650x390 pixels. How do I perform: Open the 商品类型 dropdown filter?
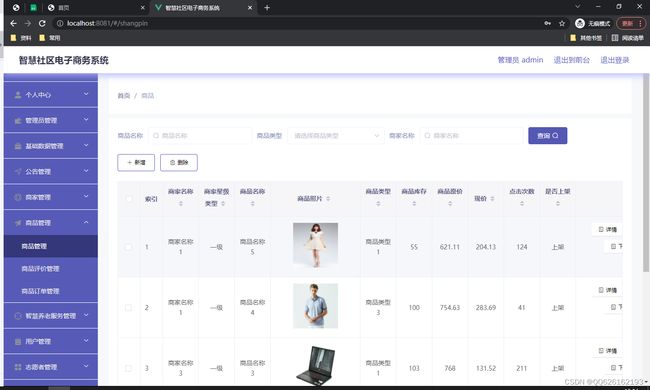click(x=335, y=136)
